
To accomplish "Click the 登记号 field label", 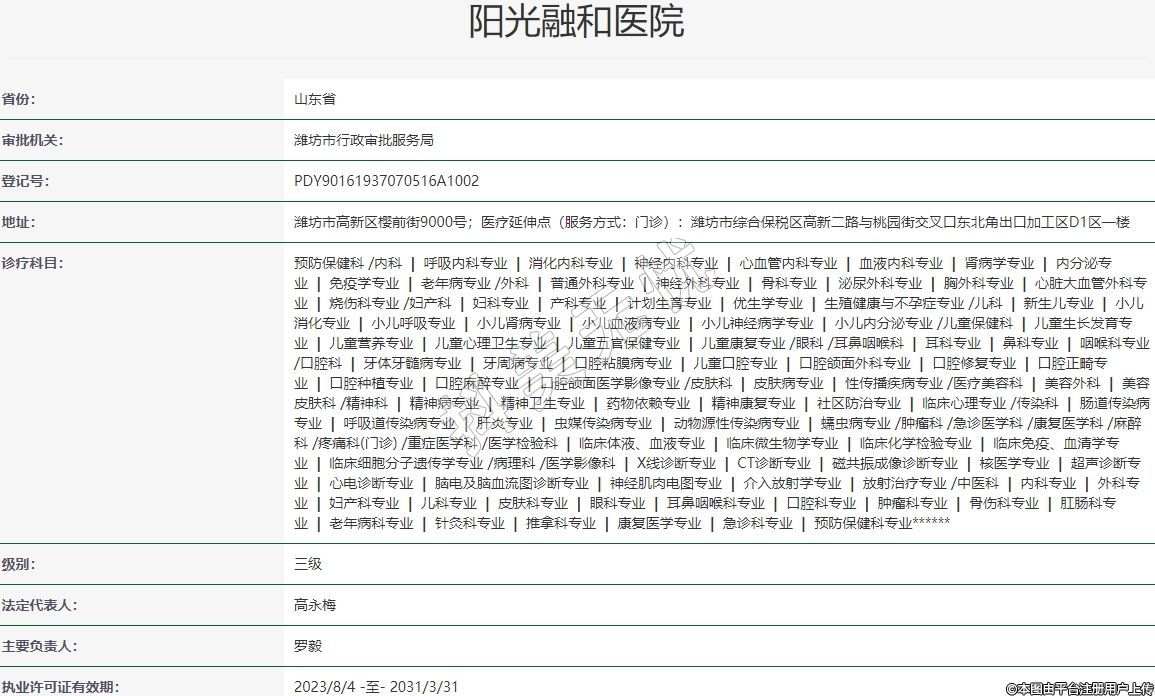I will (25, 182).
